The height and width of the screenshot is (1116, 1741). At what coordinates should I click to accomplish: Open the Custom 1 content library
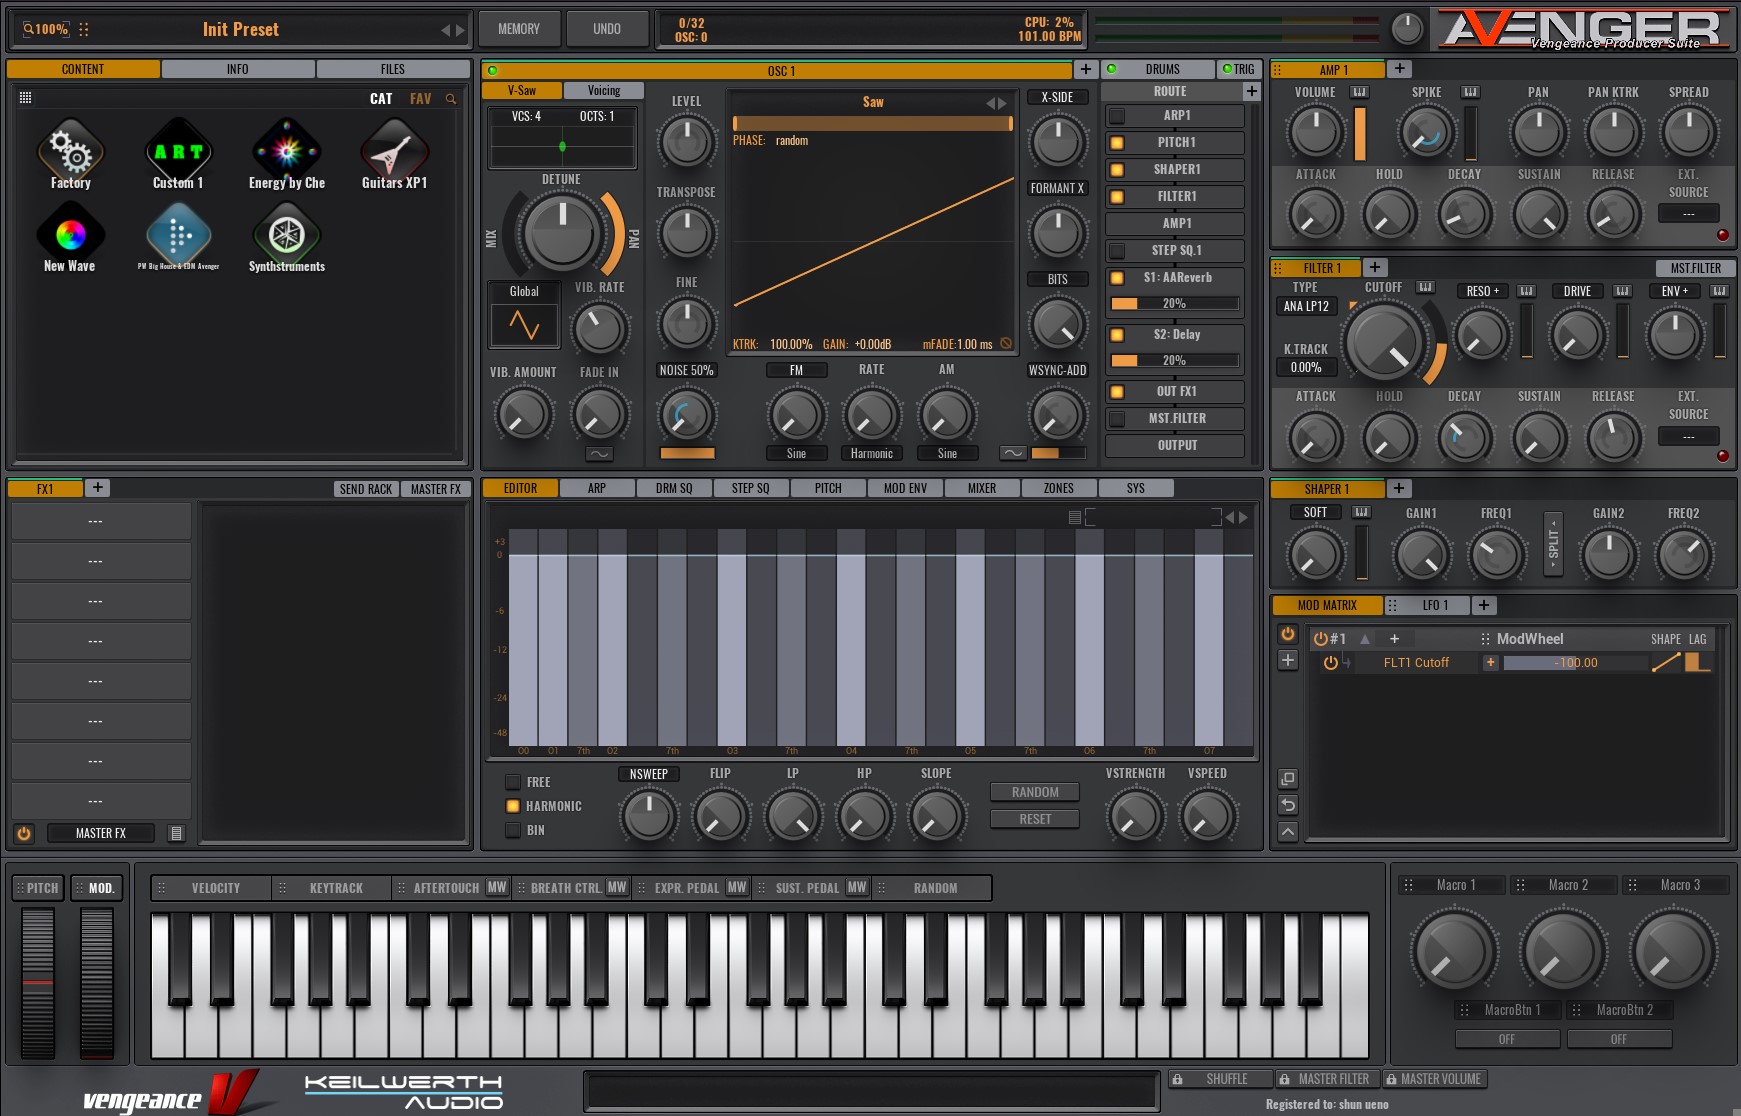click(x=178, y=154)
